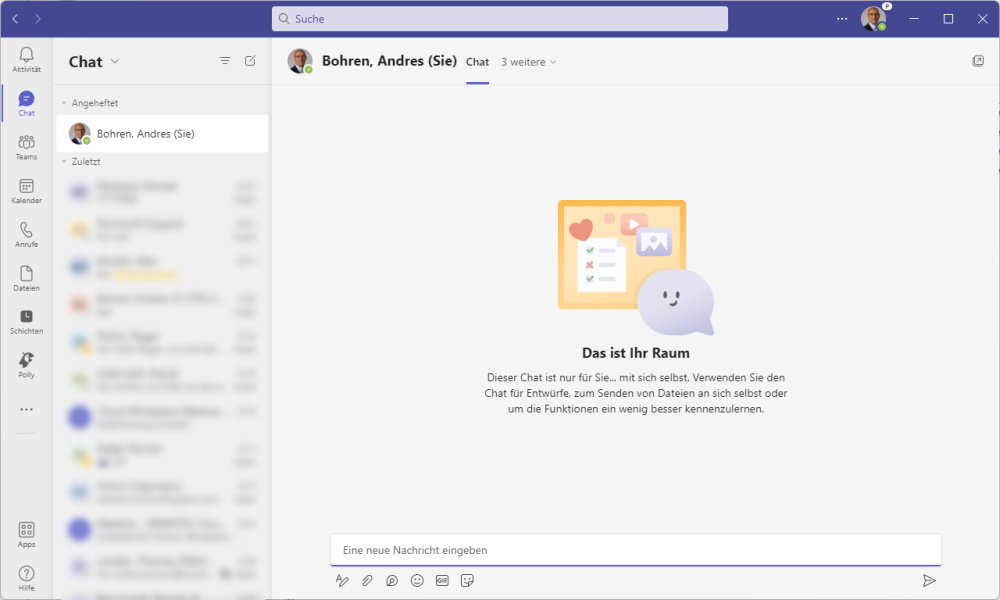
Task: Open settings and more ellipsis in title bar
Action: pyautogui.click(x=842, y=18)
